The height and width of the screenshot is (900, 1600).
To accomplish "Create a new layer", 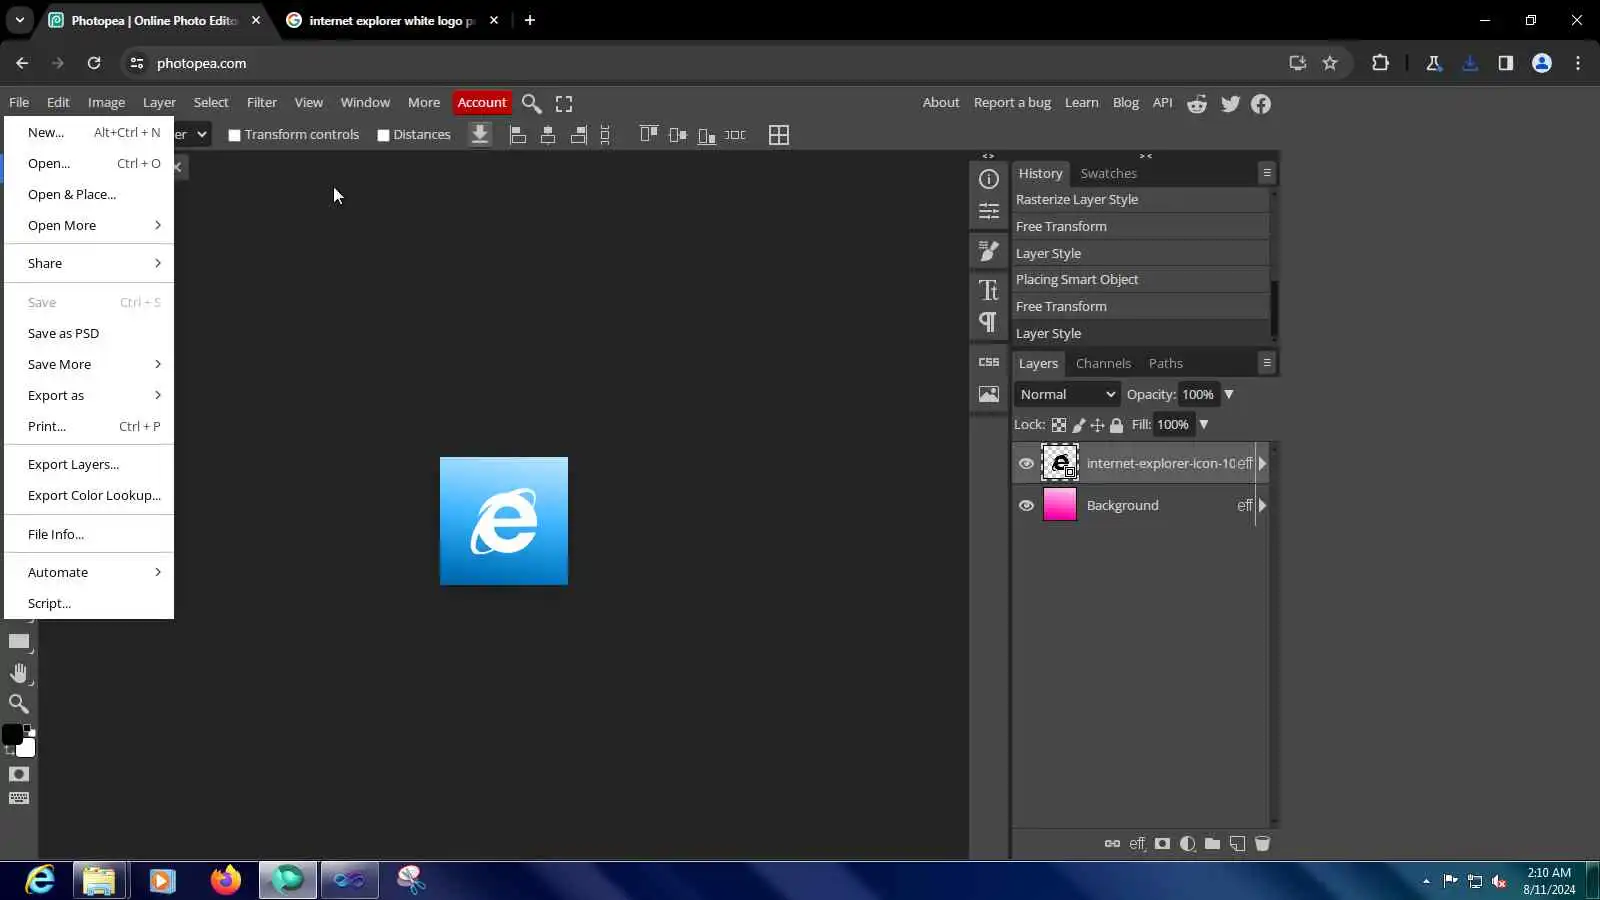I will pos(1237,844).
